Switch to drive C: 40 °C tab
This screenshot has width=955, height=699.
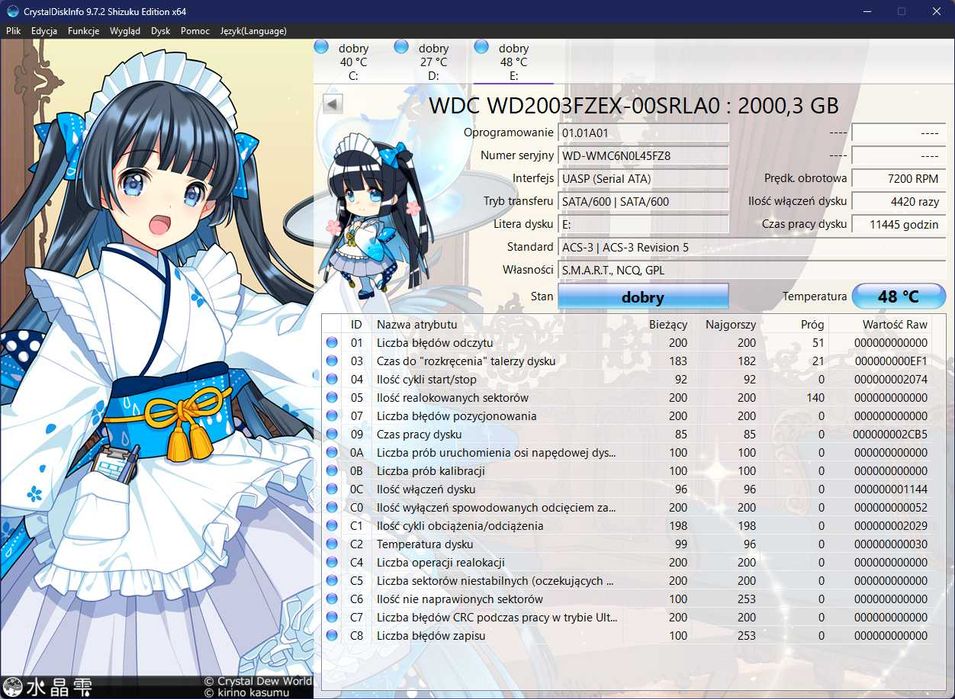[x=353, y=61]
